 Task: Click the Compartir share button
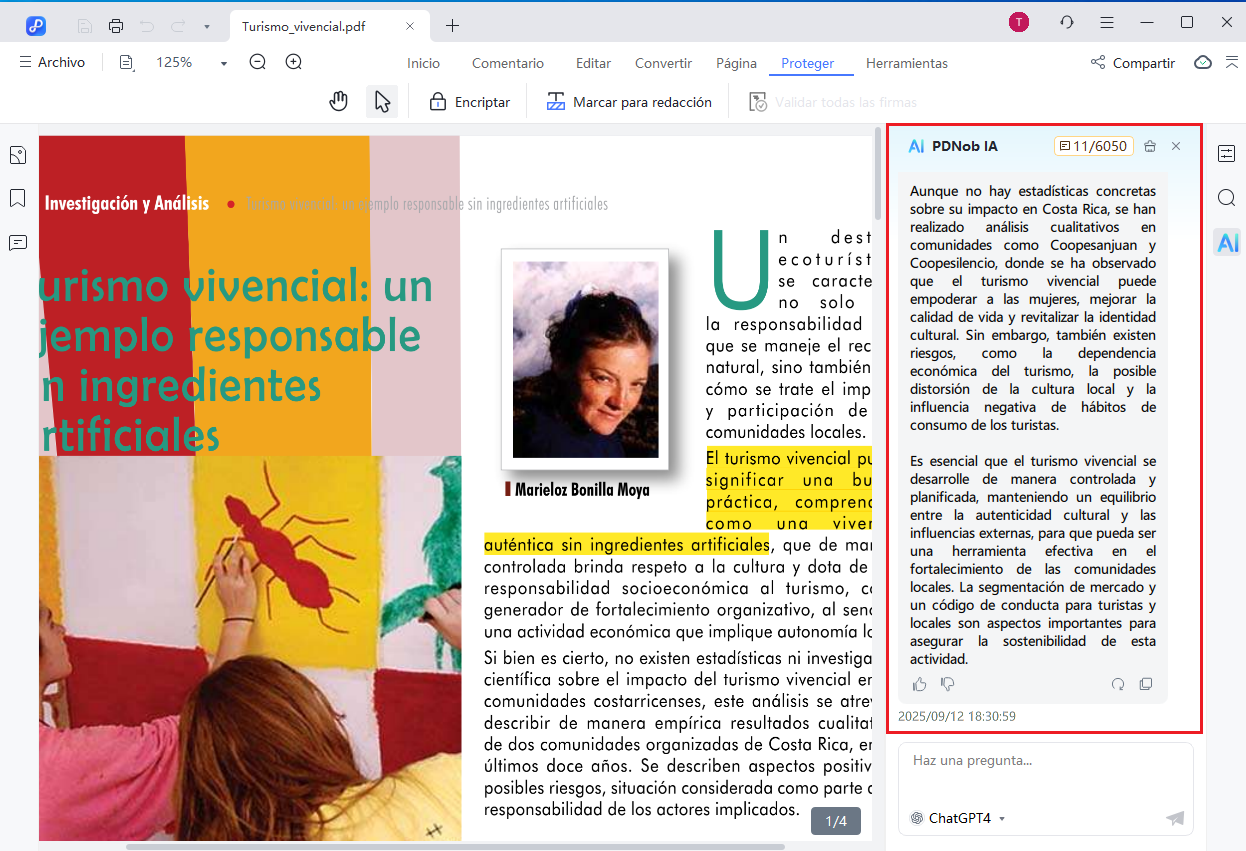[x=1132, y=63]
